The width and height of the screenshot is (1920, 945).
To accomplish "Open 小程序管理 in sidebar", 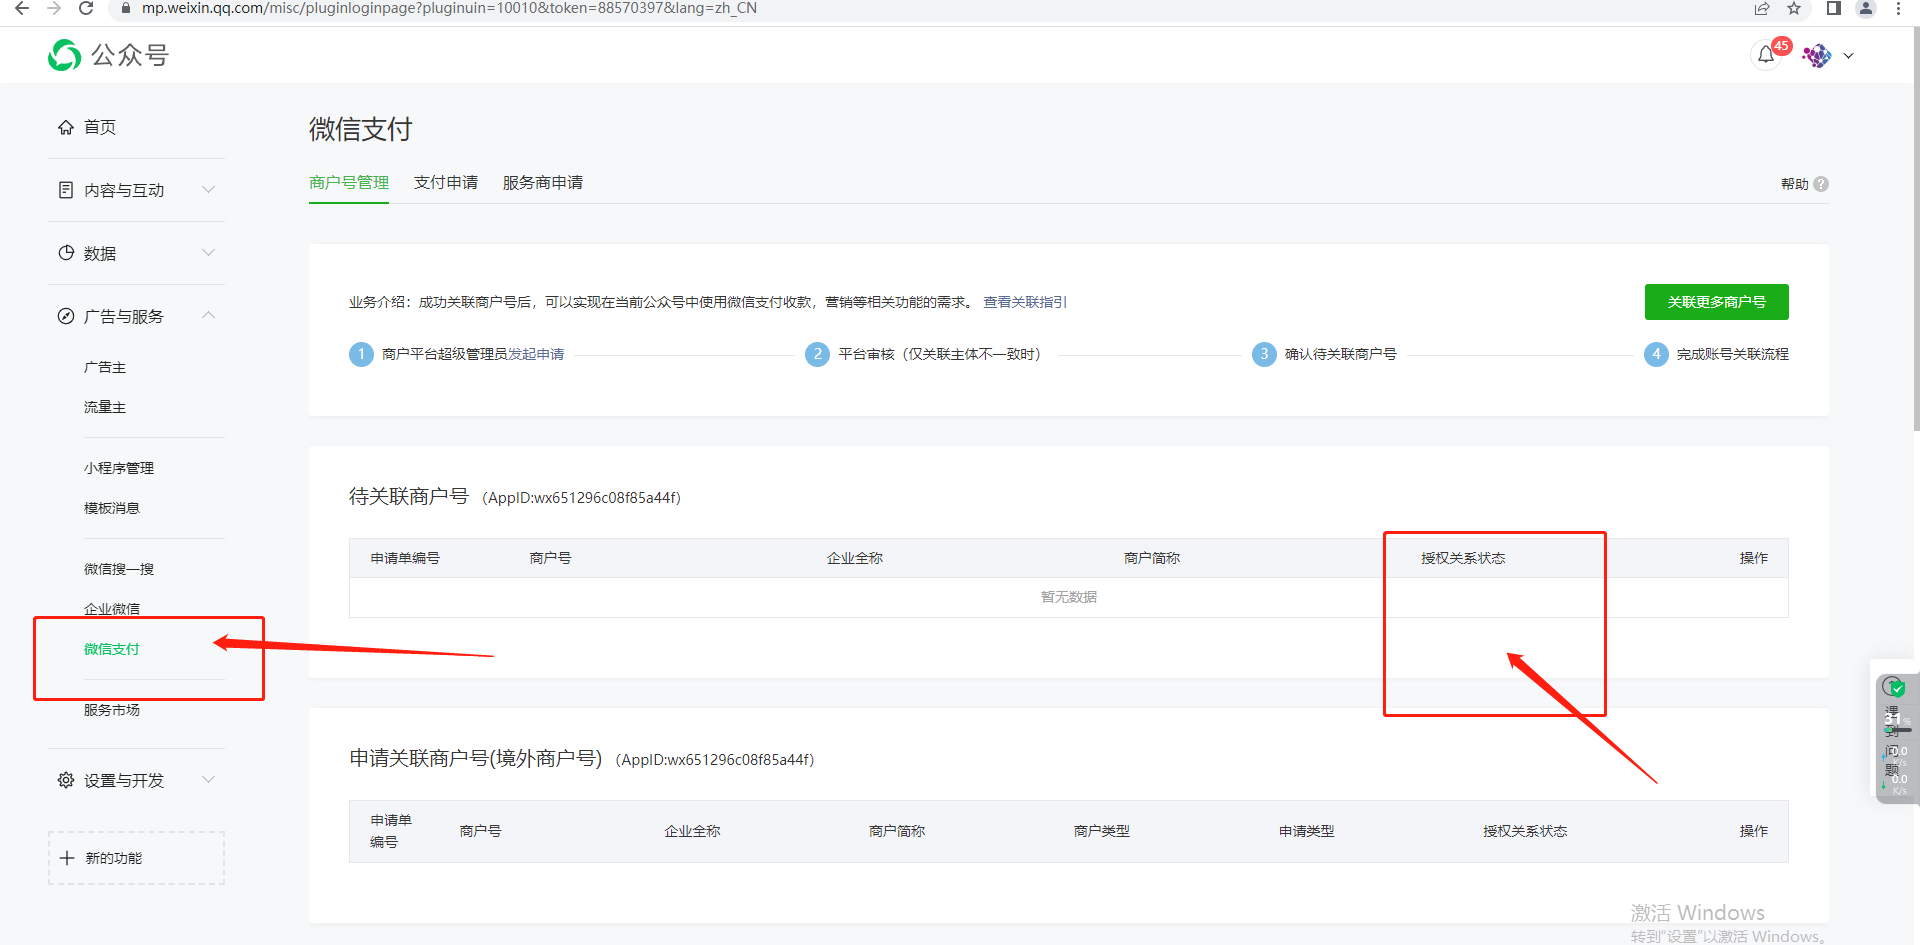I will tap(119, 468).
